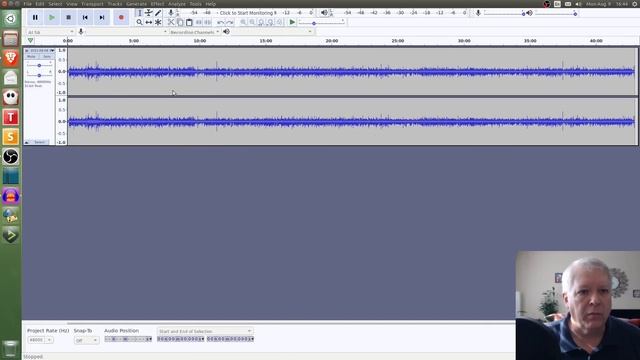Click 'Click to Start Monitoring' meter
This screenshot has height=360, width=640.
(x=247, y=13)
